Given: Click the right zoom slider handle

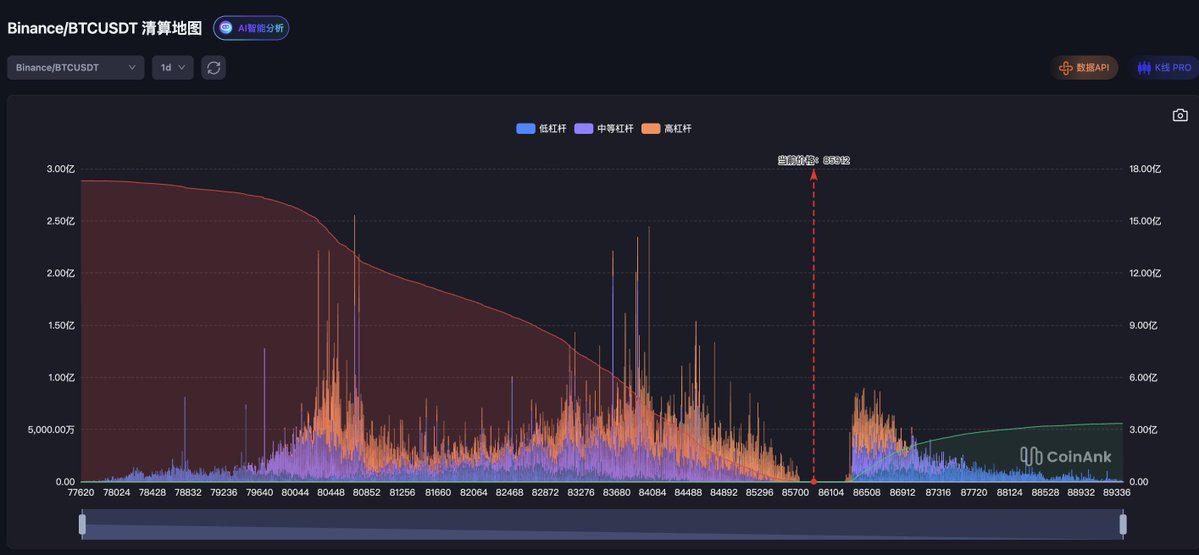Looking at the screenshot, I should point(1123,524).
